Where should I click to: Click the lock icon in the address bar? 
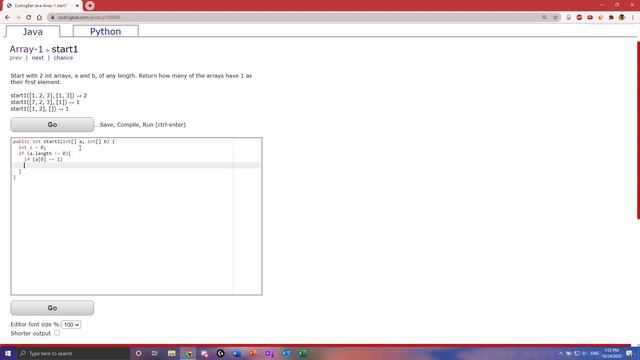pos(53,18)
